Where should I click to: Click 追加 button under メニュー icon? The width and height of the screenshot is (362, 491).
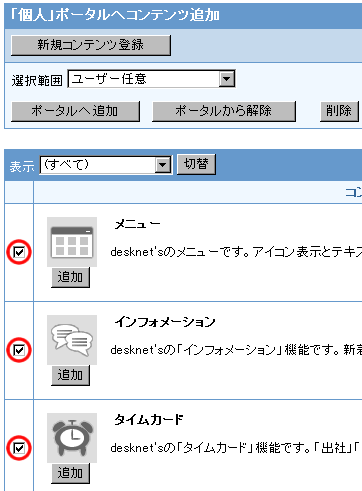coord(70,277)
